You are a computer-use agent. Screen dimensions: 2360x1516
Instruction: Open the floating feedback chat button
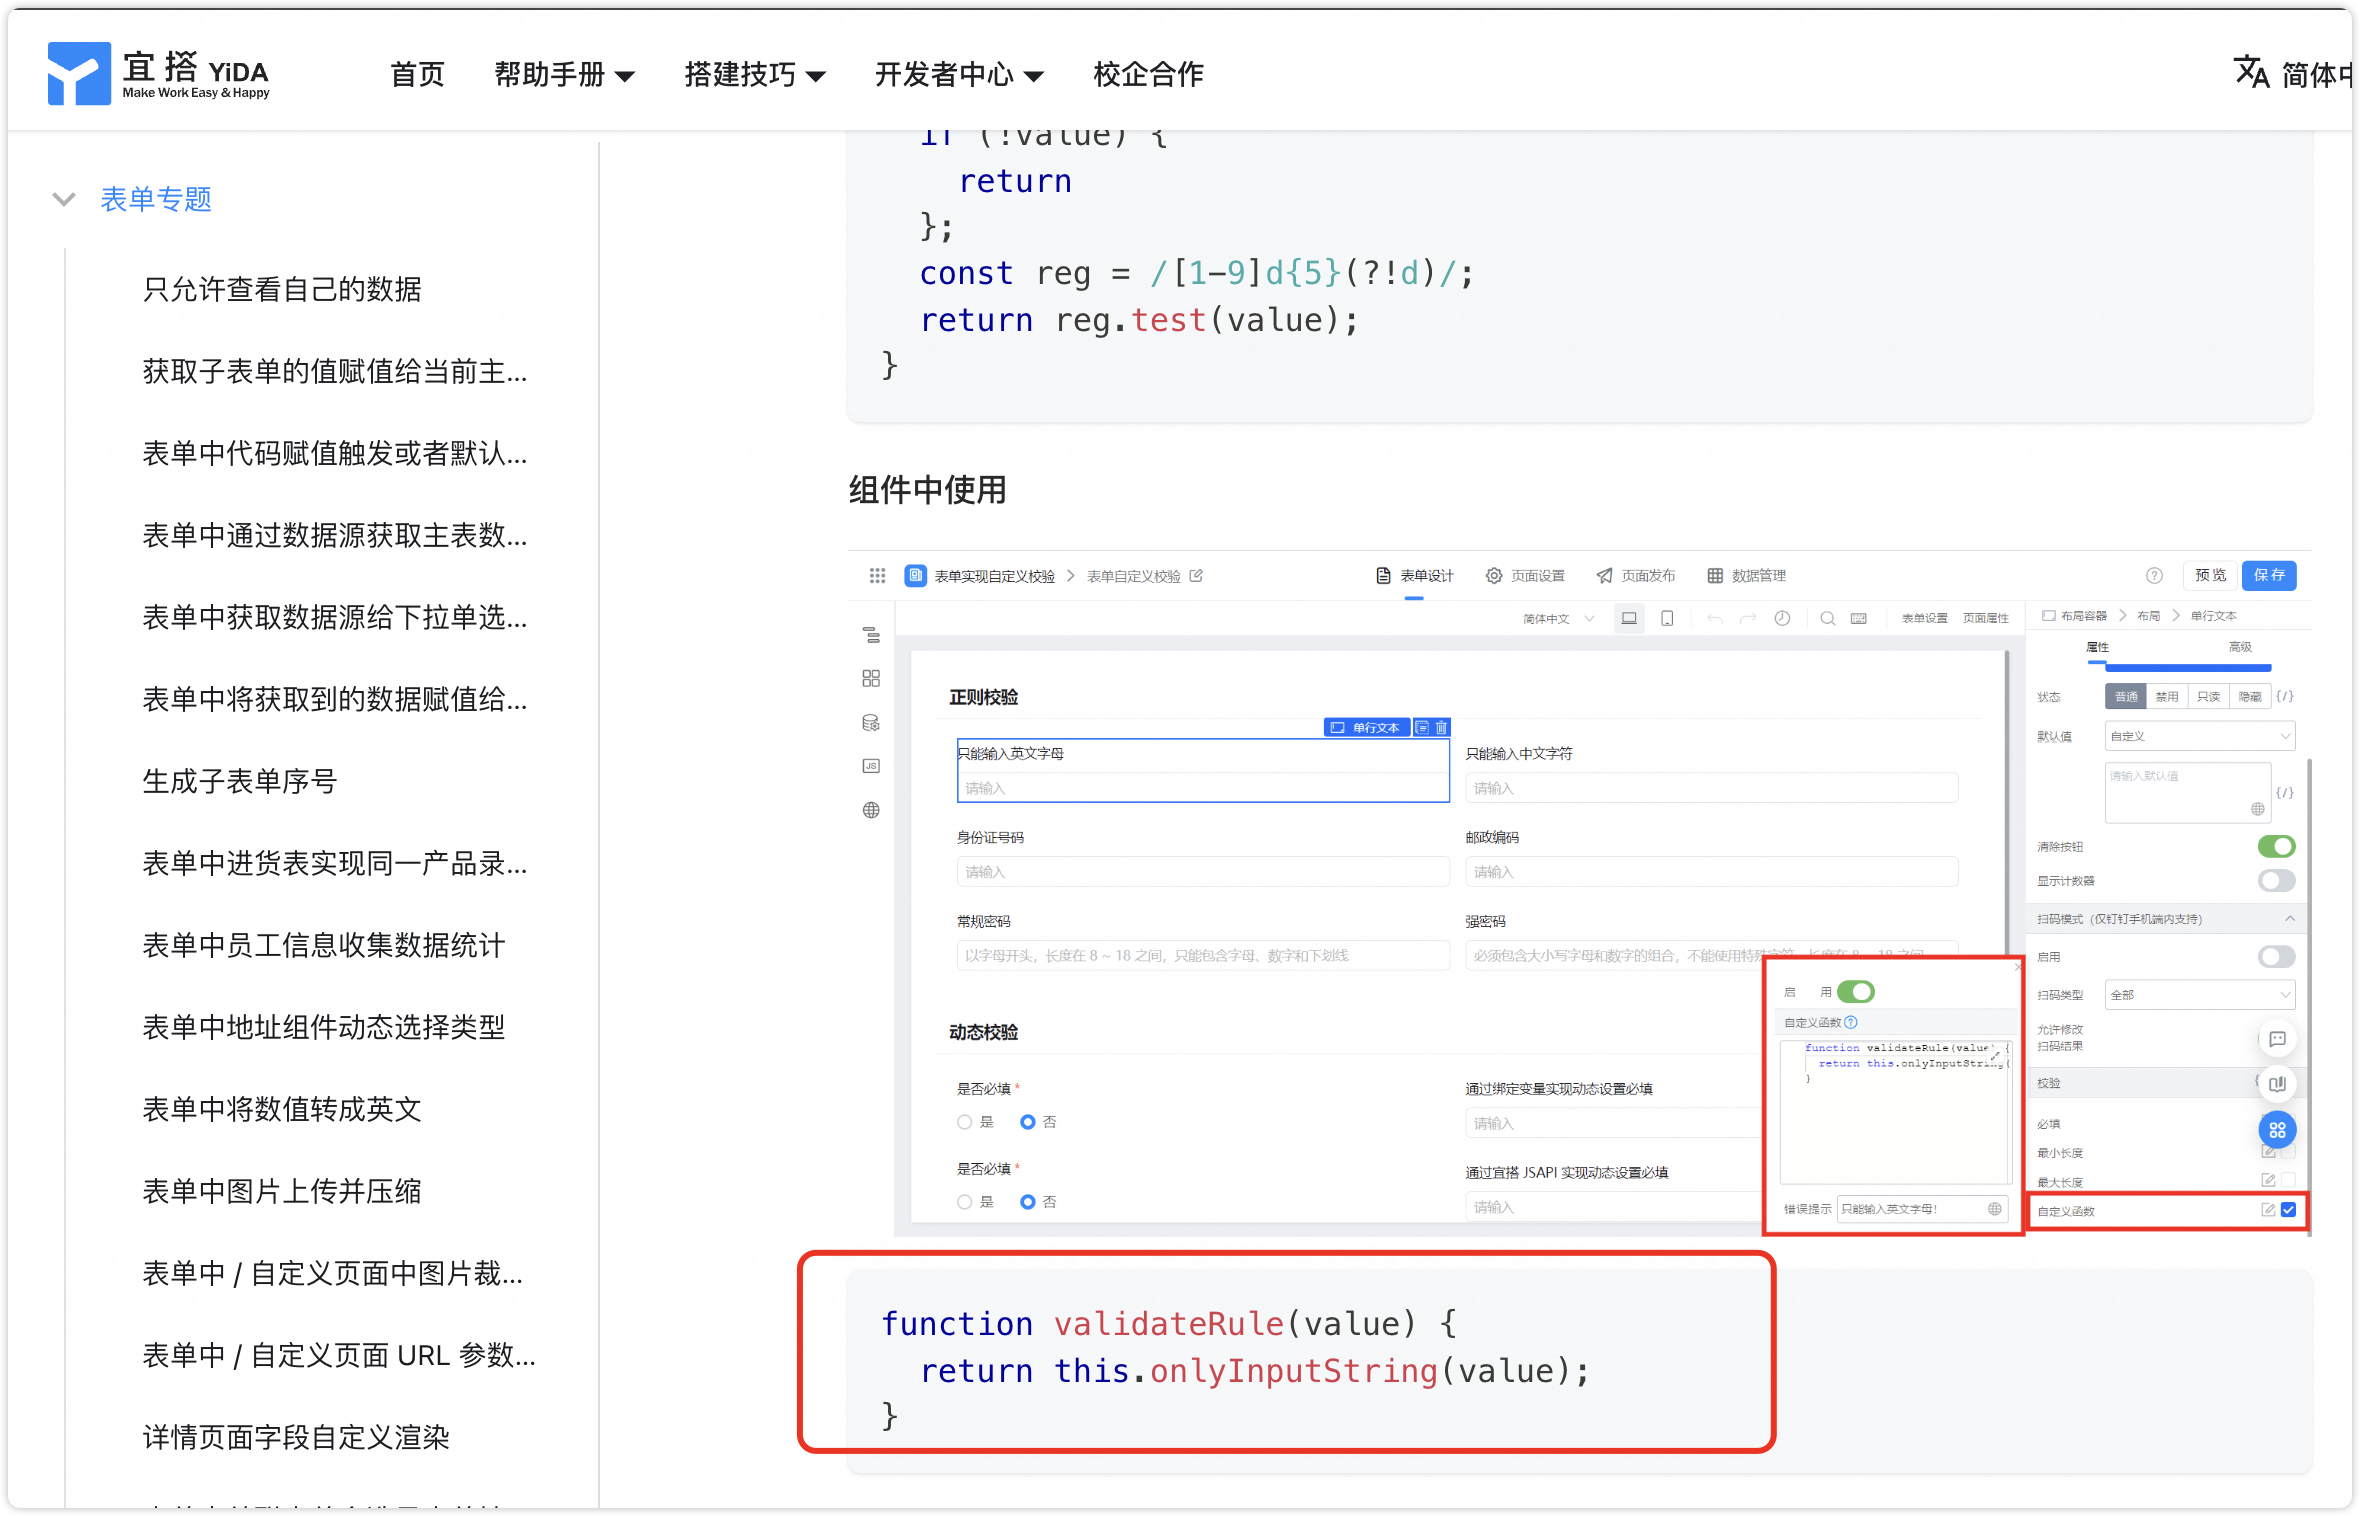2277,1039
